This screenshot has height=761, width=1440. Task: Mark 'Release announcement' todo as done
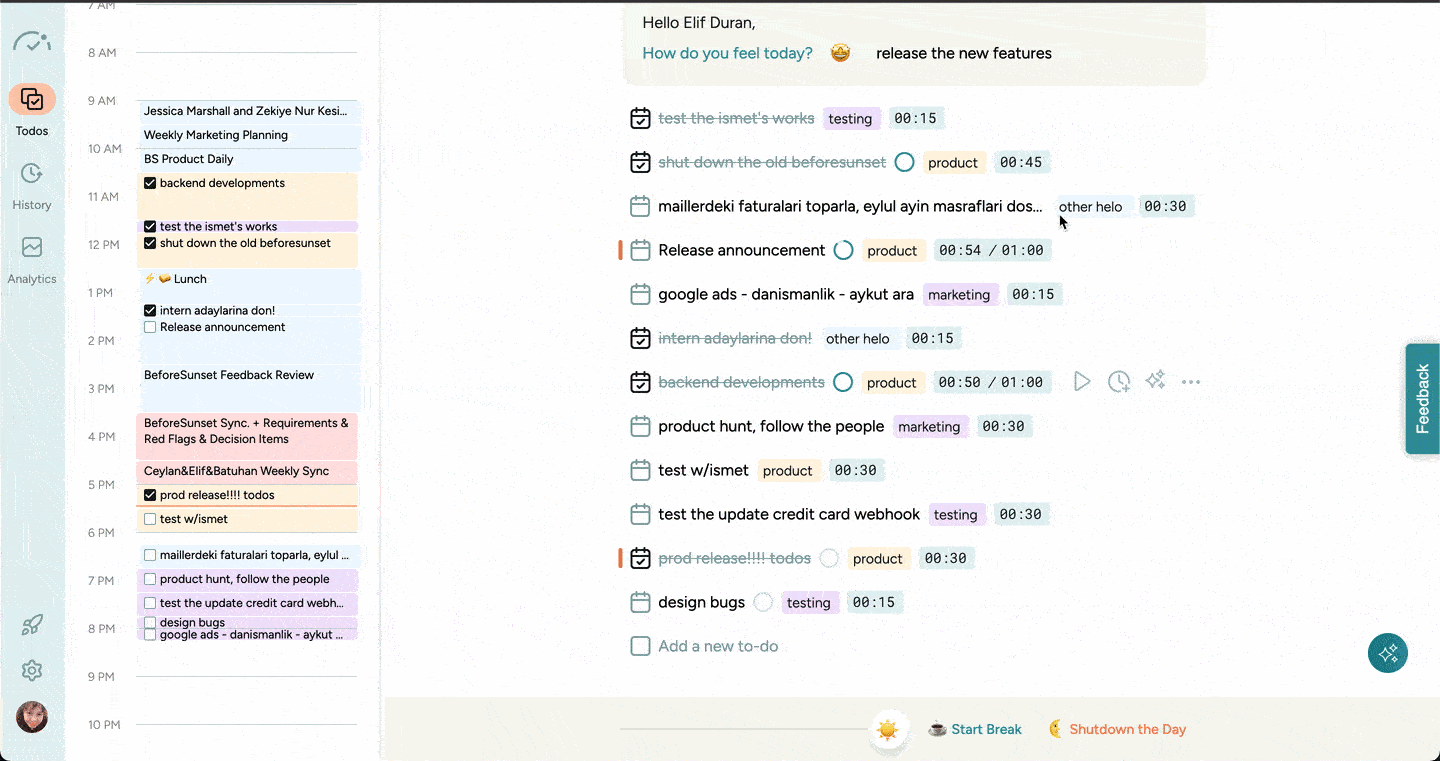point(640,251)
